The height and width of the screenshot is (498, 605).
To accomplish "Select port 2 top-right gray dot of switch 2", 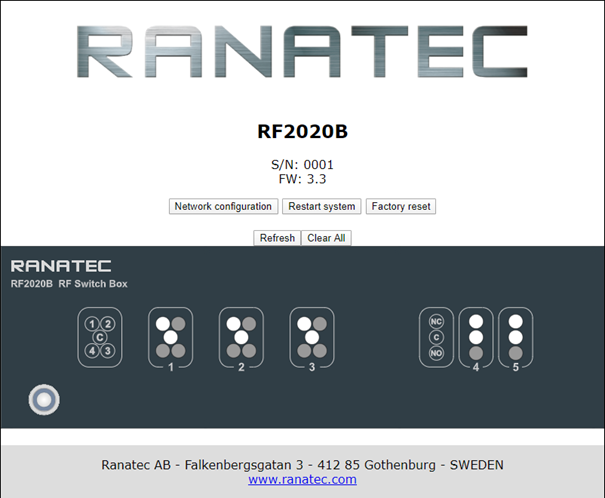I will click(x=249, y=324).
